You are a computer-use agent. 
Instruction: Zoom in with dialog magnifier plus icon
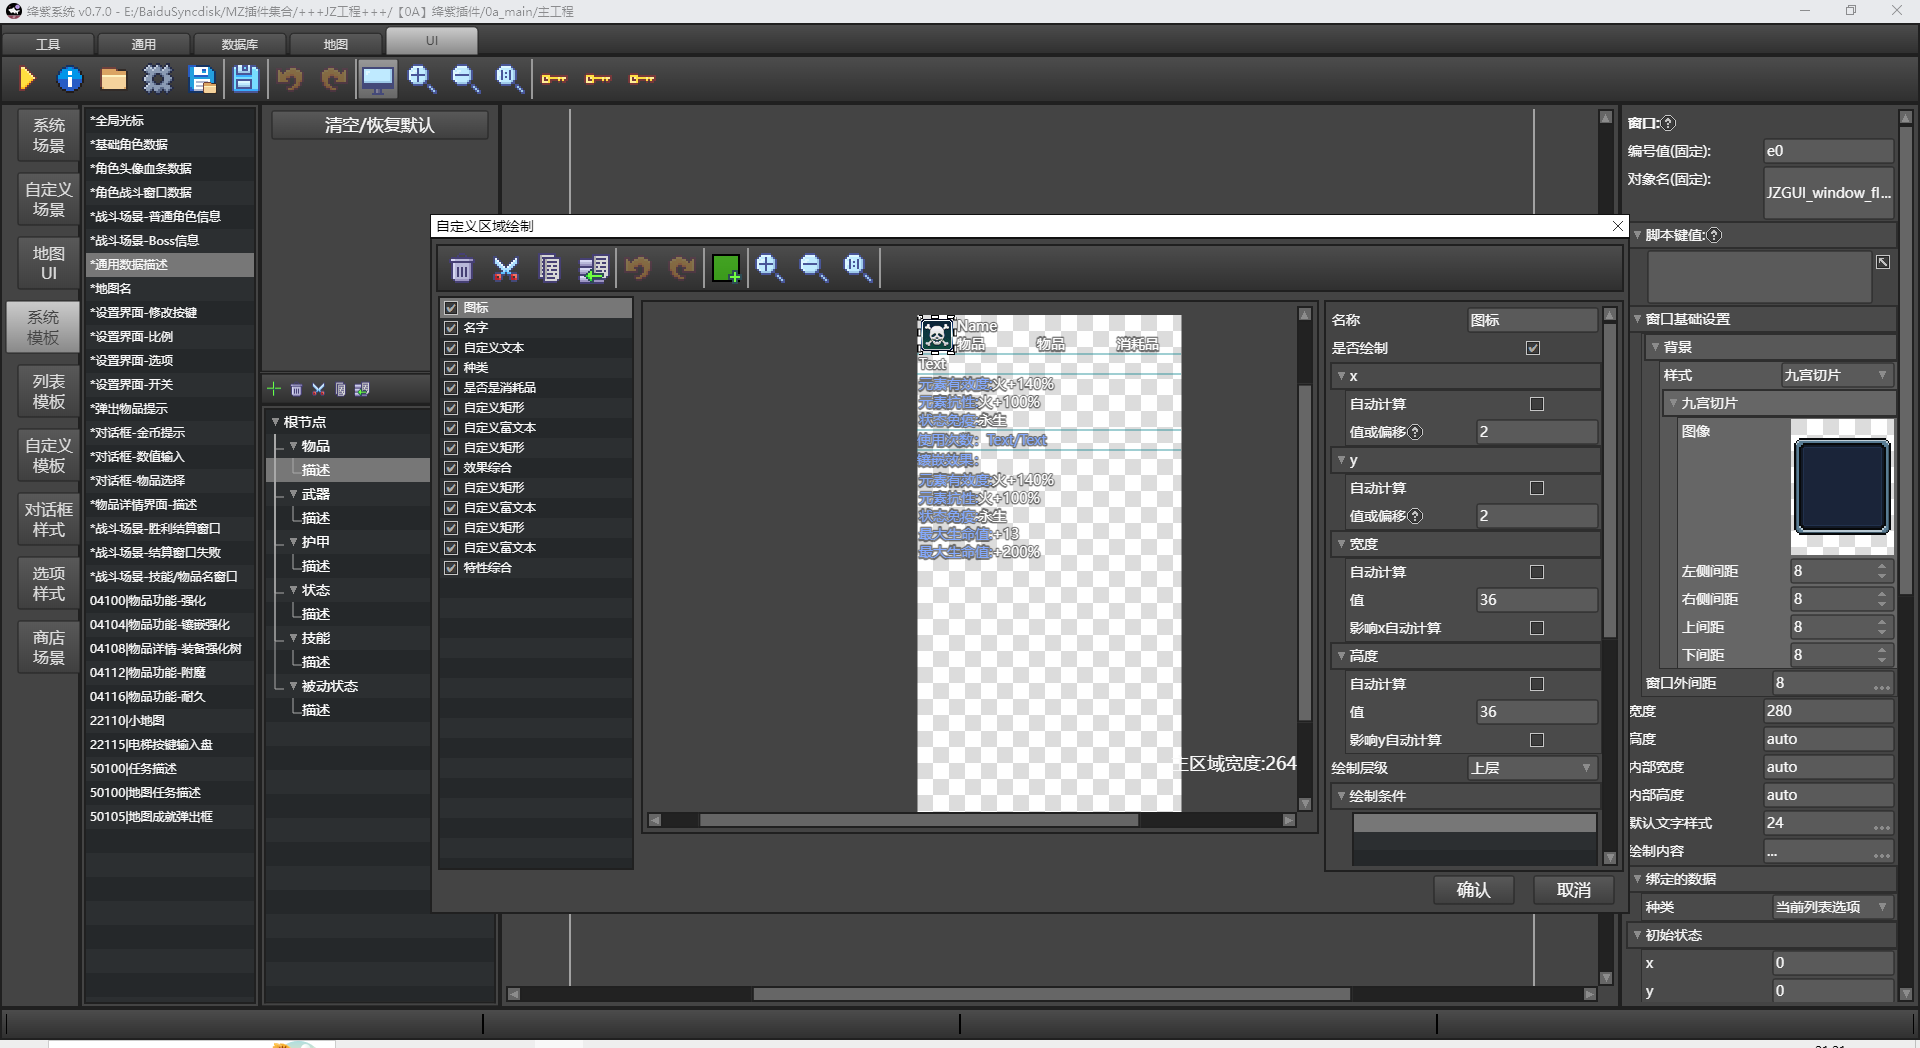(769, 268)
